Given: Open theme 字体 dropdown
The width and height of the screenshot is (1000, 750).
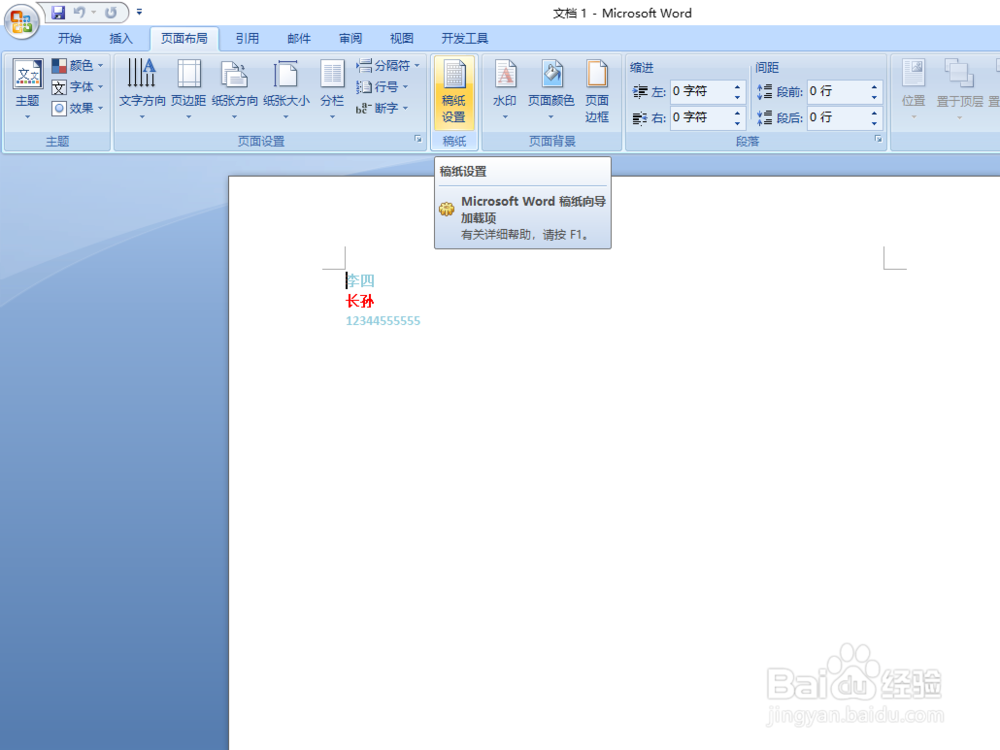Looking at the screenshot, I should (x=78, y=87).
